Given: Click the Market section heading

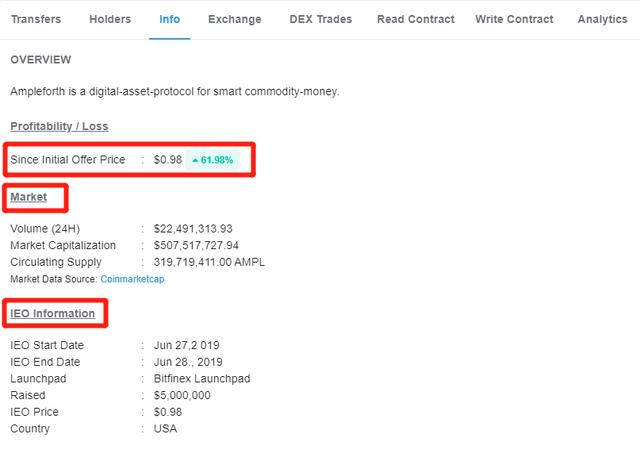Looking at the screenshot, I should [x=29, y=197].
